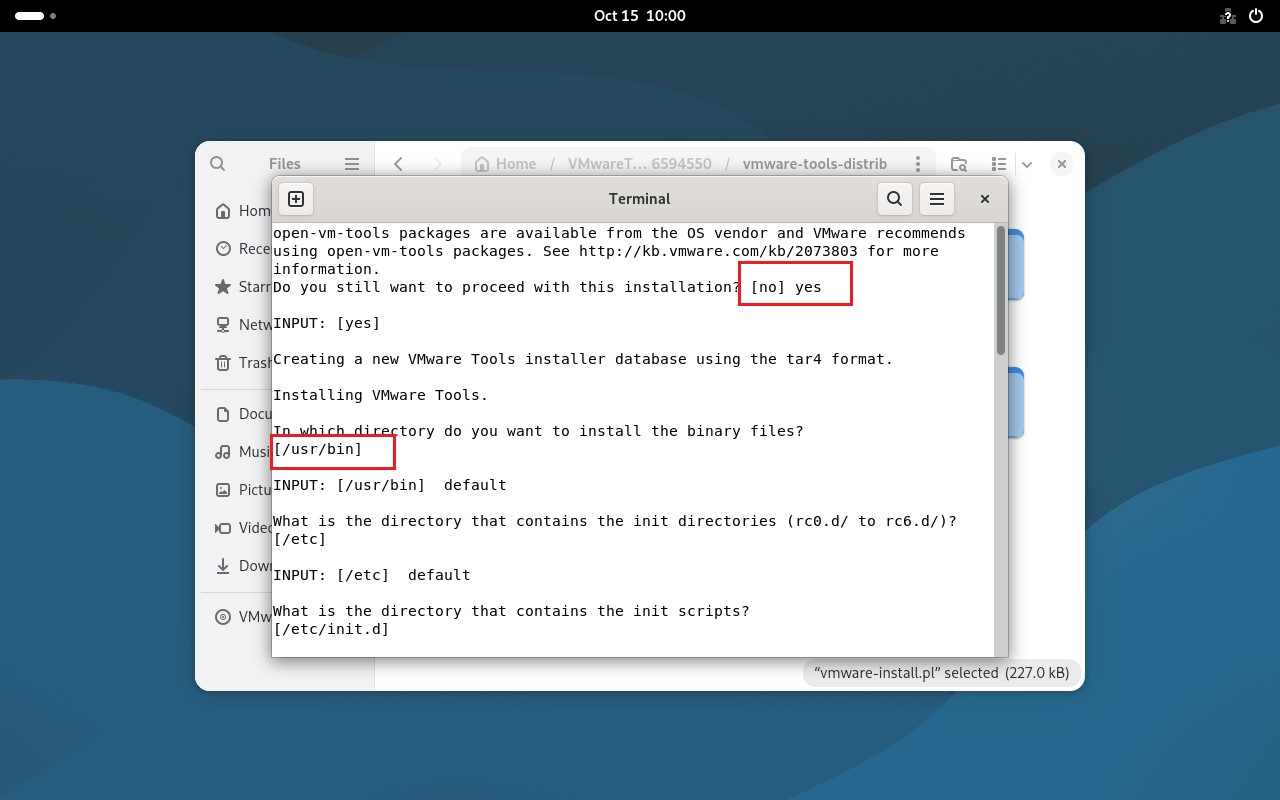
Task: Open Downloads from the Files sidebar
Action: [x=236, y=566]
